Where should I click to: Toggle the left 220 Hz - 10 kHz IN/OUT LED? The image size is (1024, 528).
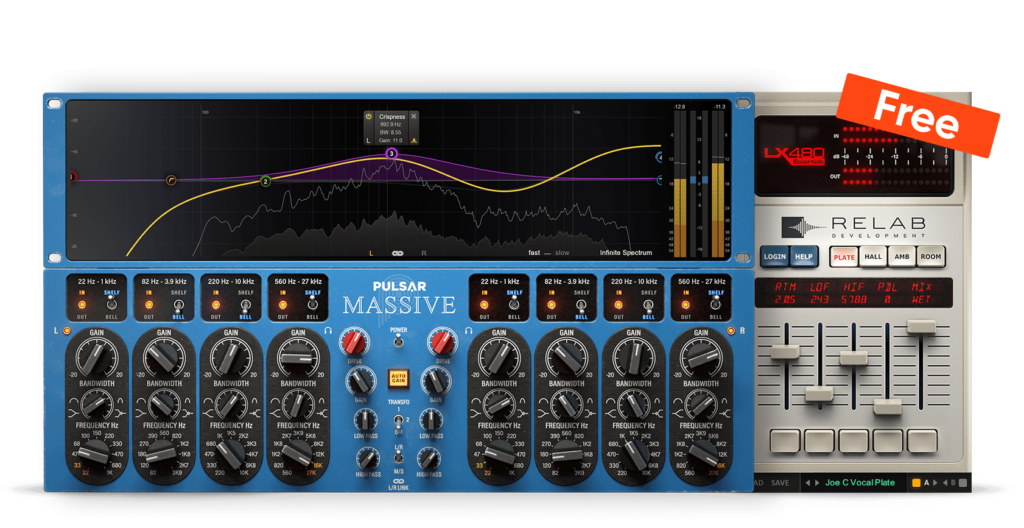[216, 305]
